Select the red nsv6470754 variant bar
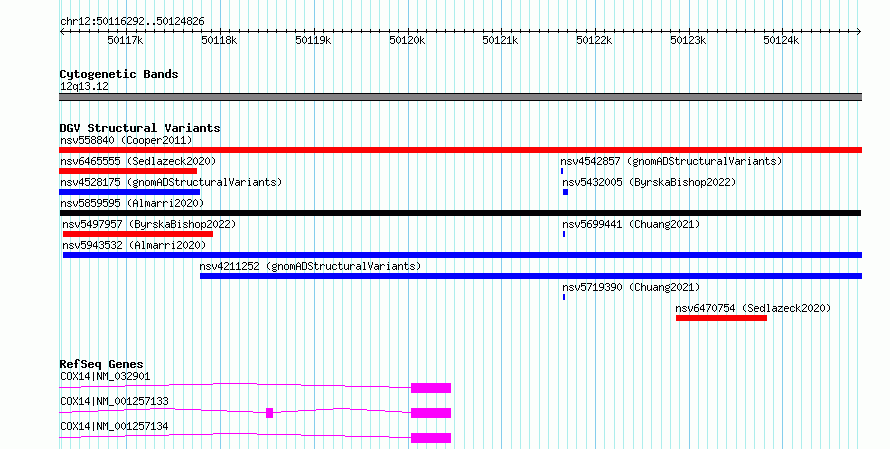Screen dimensions: 890x449 pyautogui.click(x=721, y=318)
